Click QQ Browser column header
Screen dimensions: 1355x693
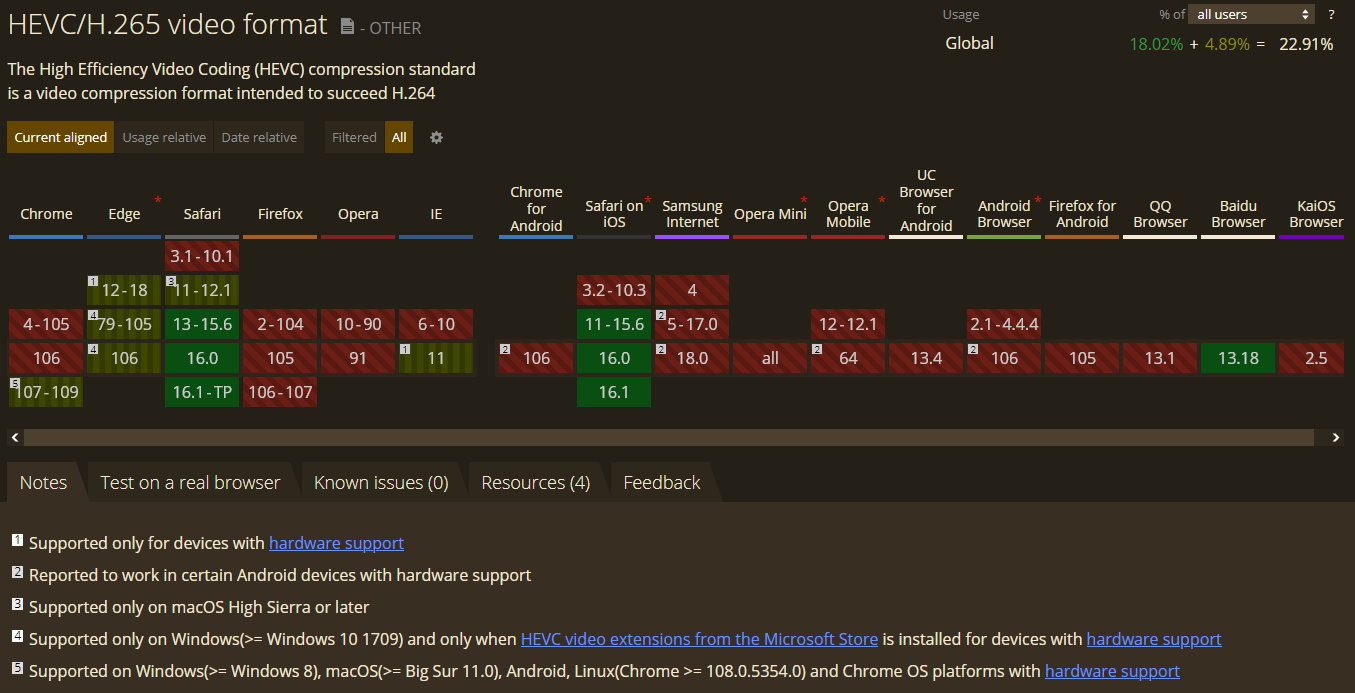pos(1160,214)
